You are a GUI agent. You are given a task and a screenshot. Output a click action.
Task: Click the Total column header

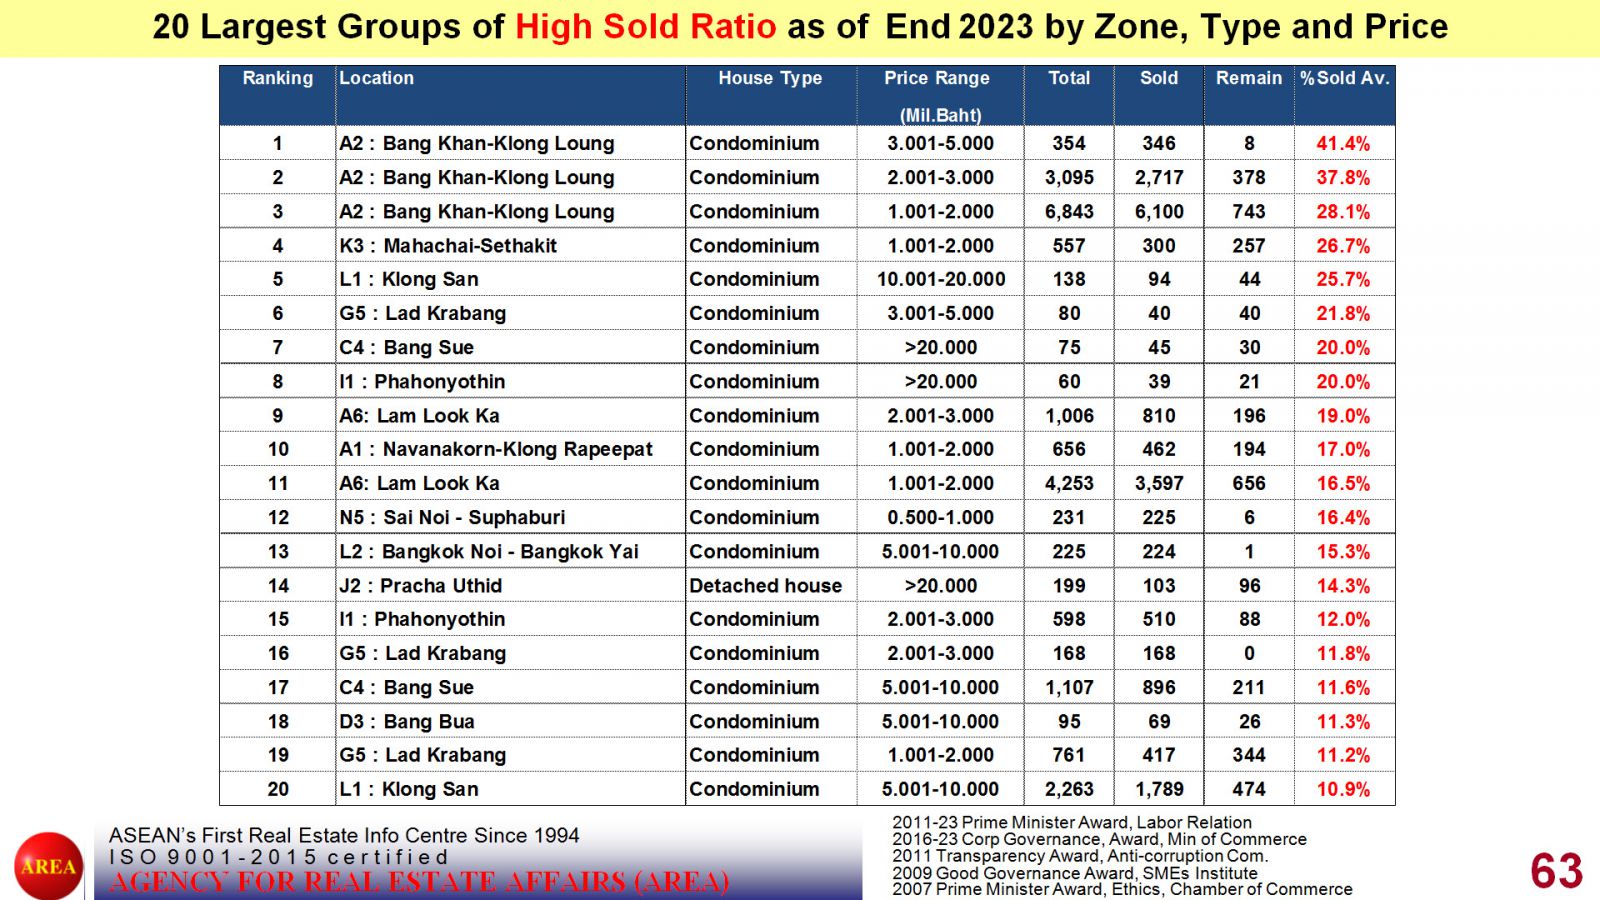click(x=1069, y=78)
